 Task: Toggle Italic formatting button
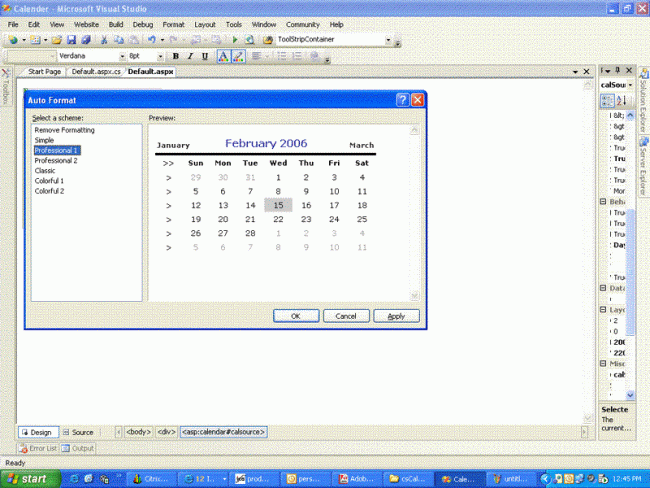[x=190, y=56]
